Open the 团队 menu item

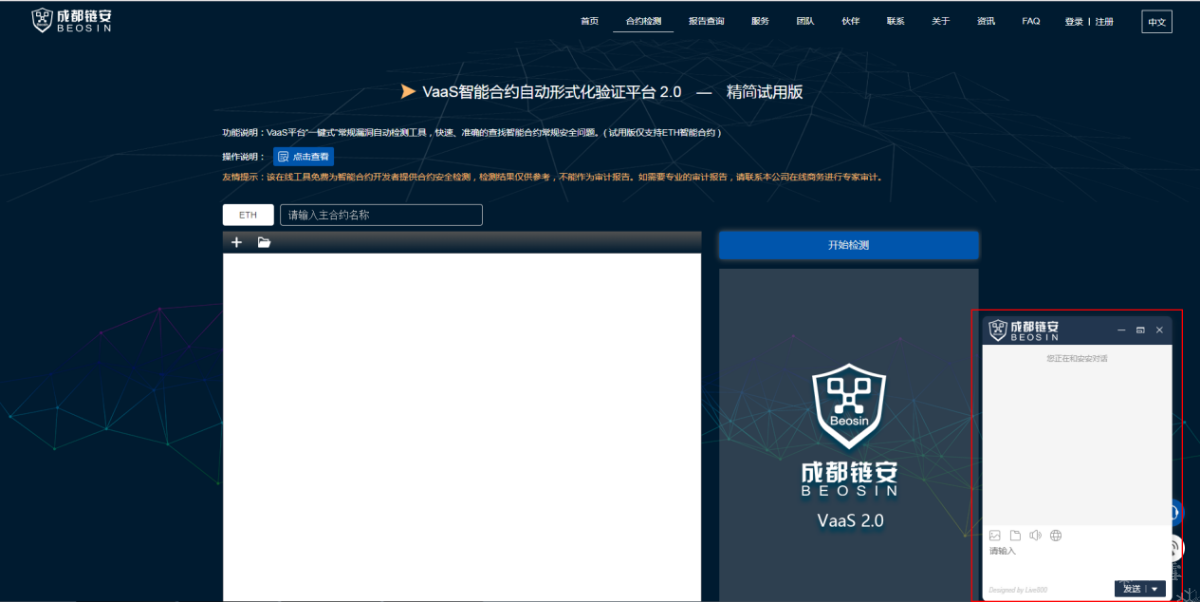805,21
